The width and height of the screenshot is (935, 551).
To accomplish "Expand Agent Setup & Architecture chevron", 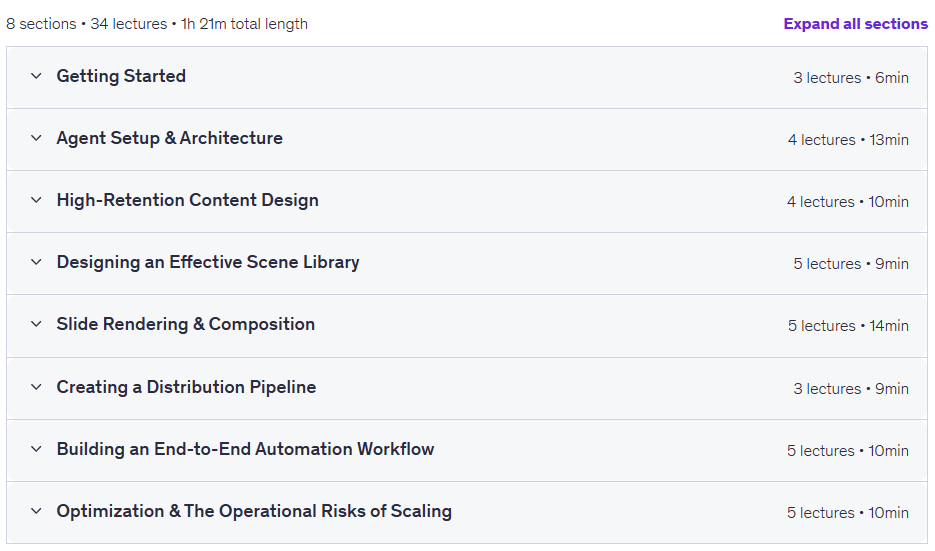I will point(36,138).
